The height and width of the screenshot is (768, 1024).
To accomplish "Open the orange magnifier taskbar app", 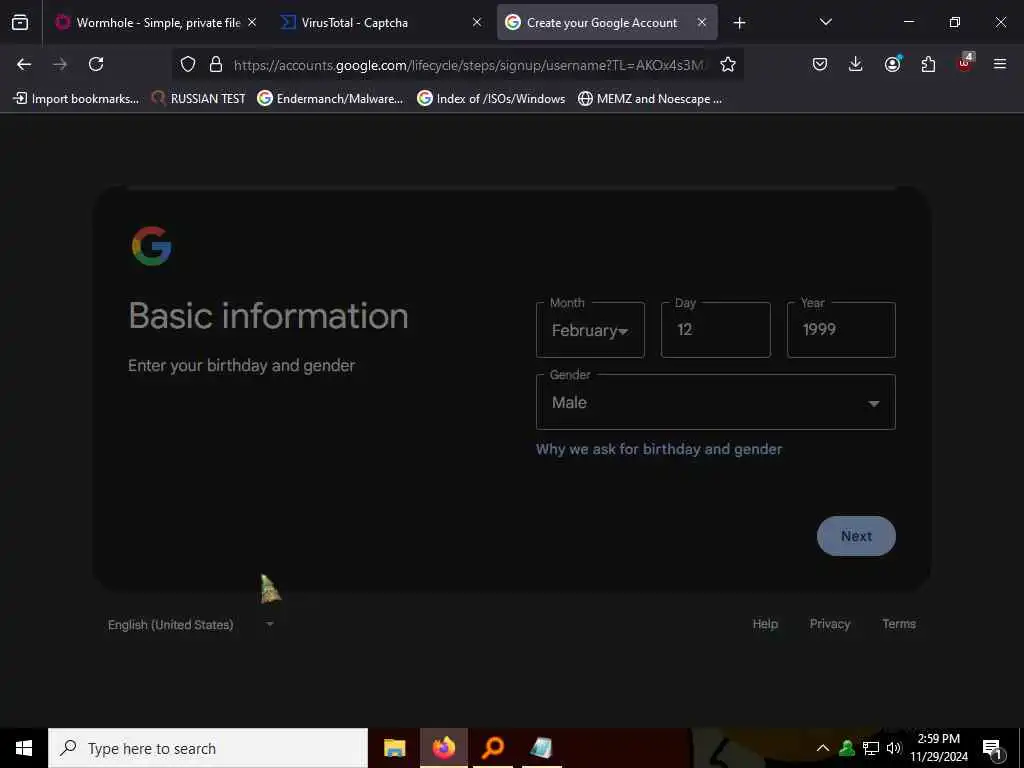I will [x=493, y=748].
